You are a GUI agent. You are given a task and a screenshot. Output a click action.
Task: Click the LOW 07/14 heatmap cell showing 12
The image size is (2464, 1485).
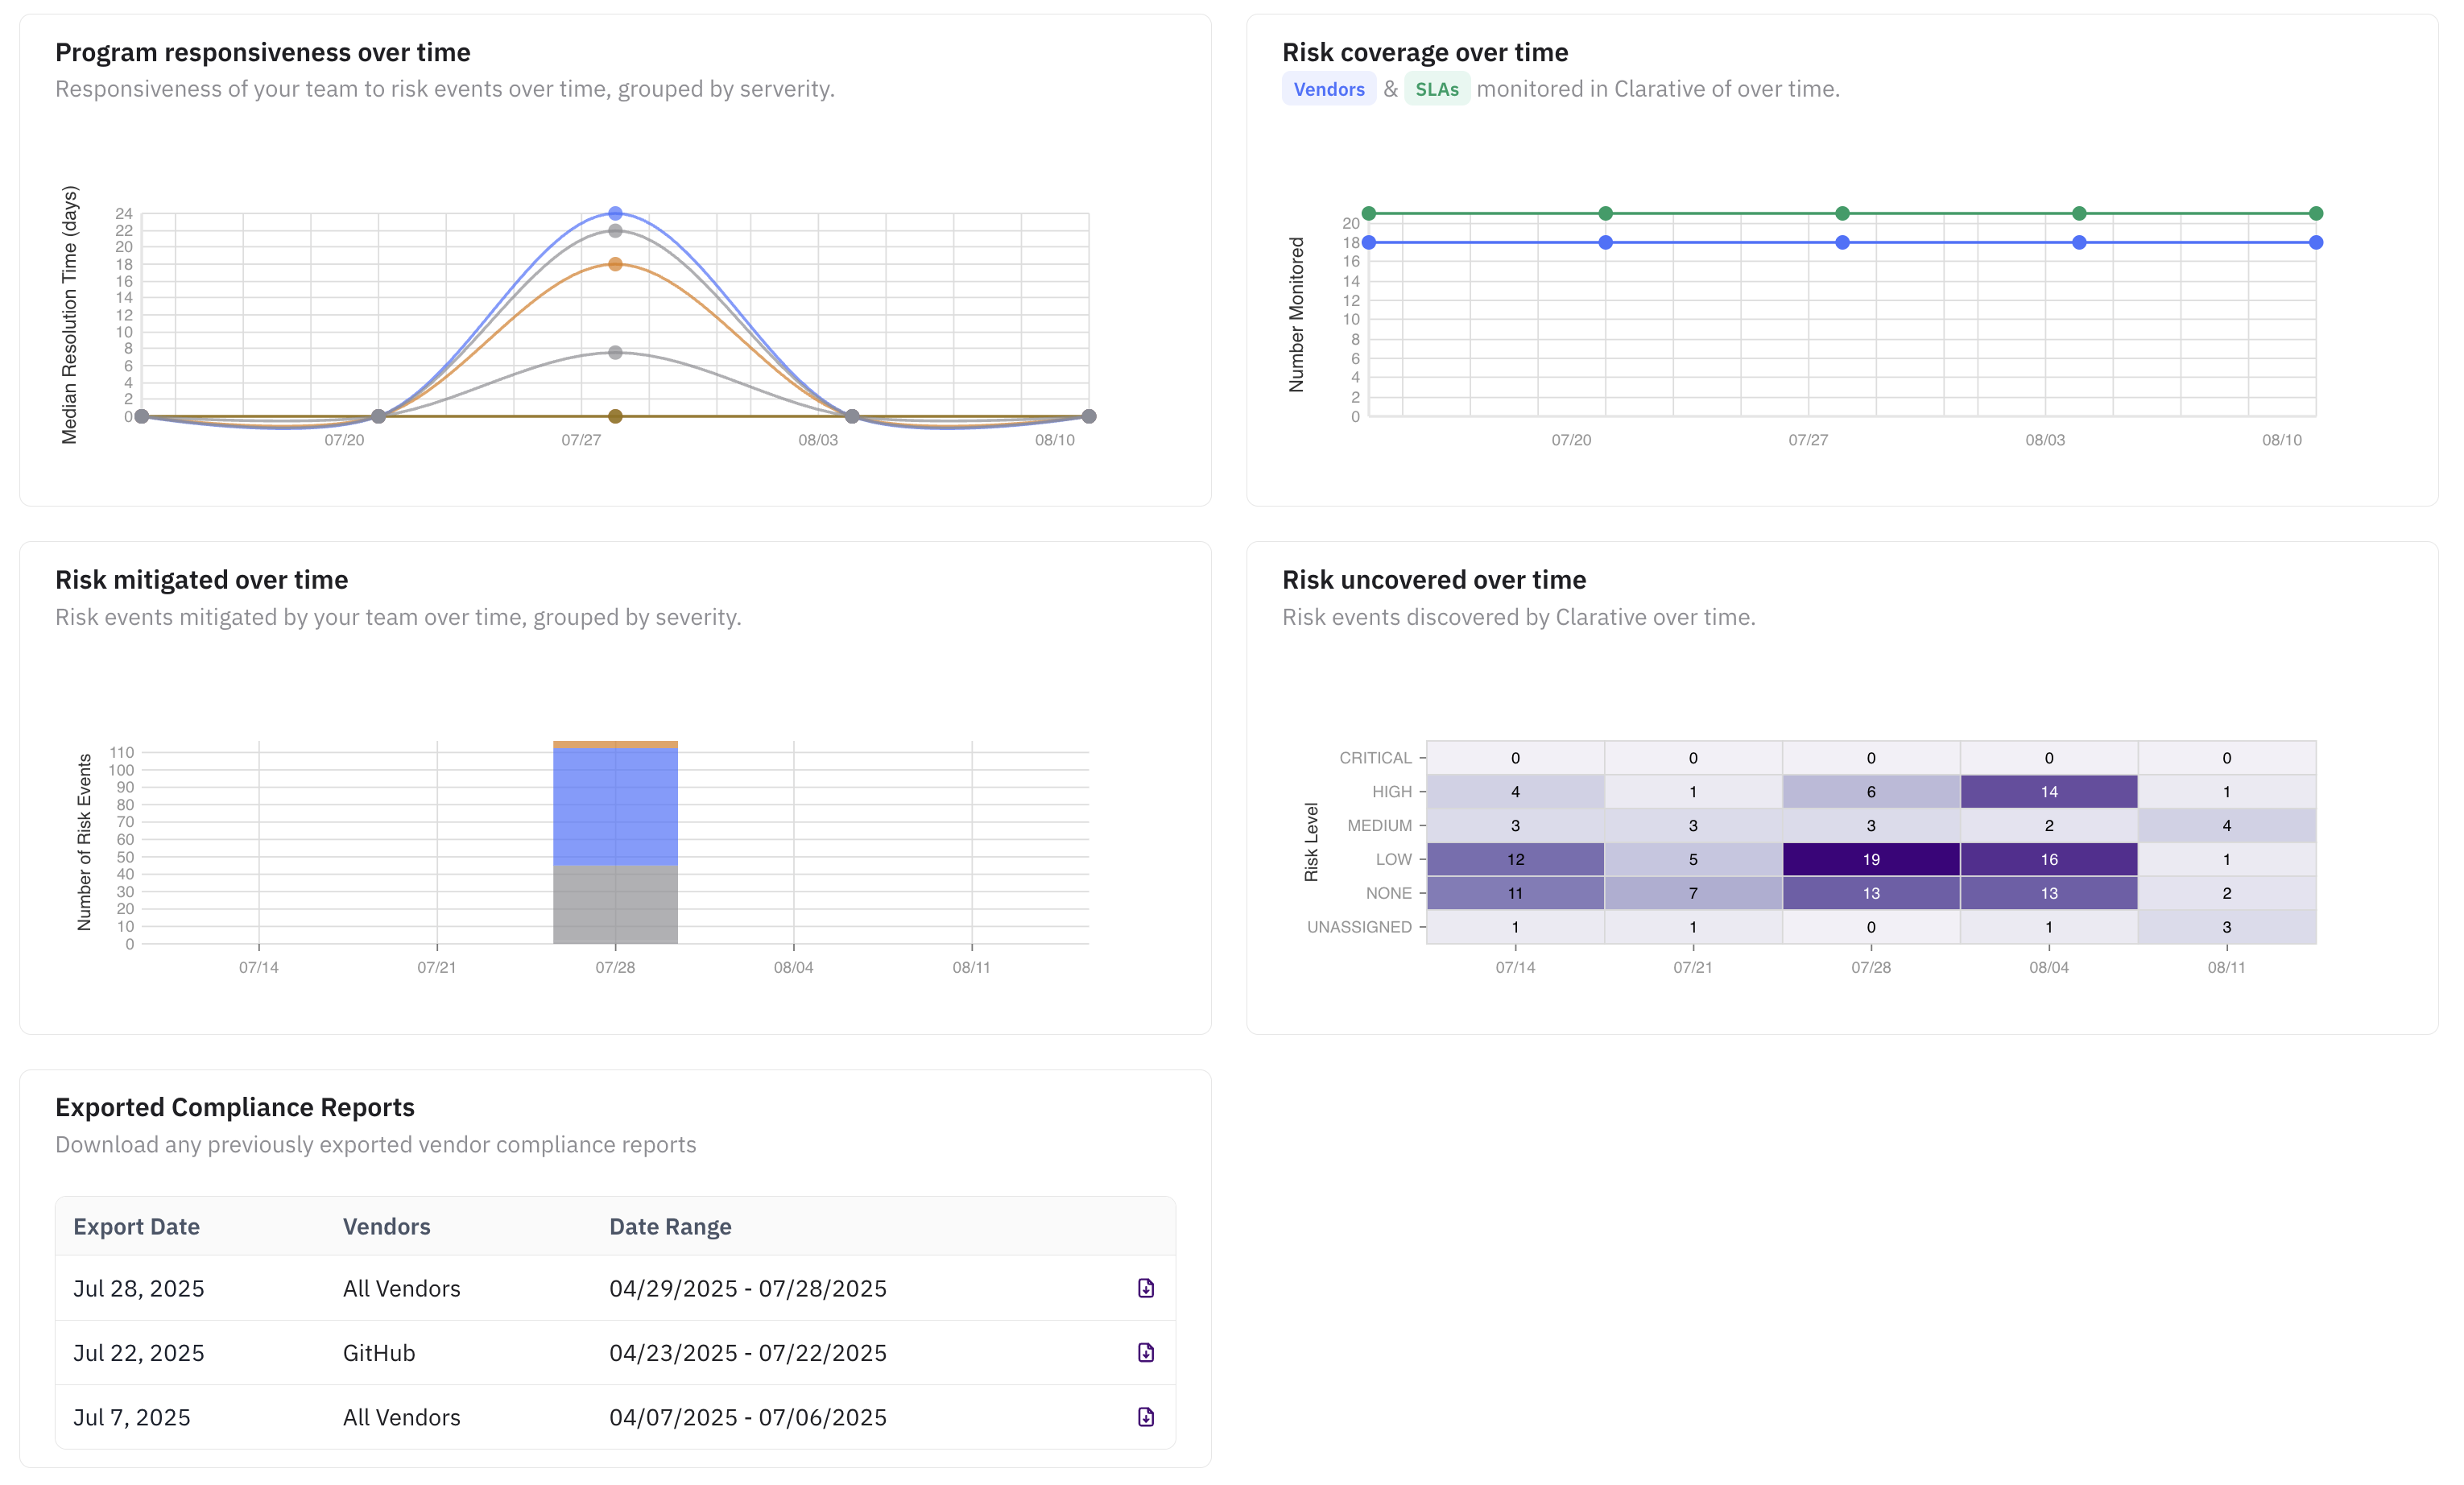point(1515,859)
